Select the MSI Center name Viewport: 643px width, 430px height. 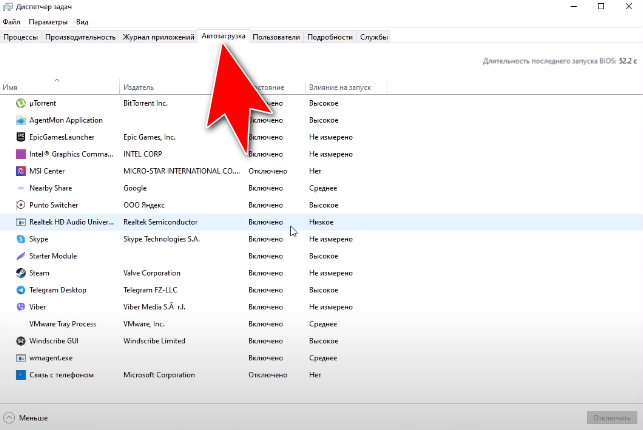click(x=47, y=171)
